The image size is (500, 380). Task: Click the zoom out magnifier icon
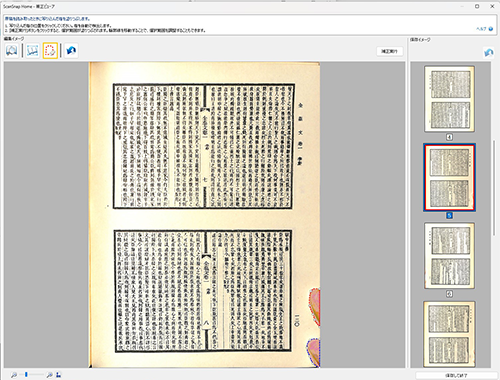[x=14, y=375]
